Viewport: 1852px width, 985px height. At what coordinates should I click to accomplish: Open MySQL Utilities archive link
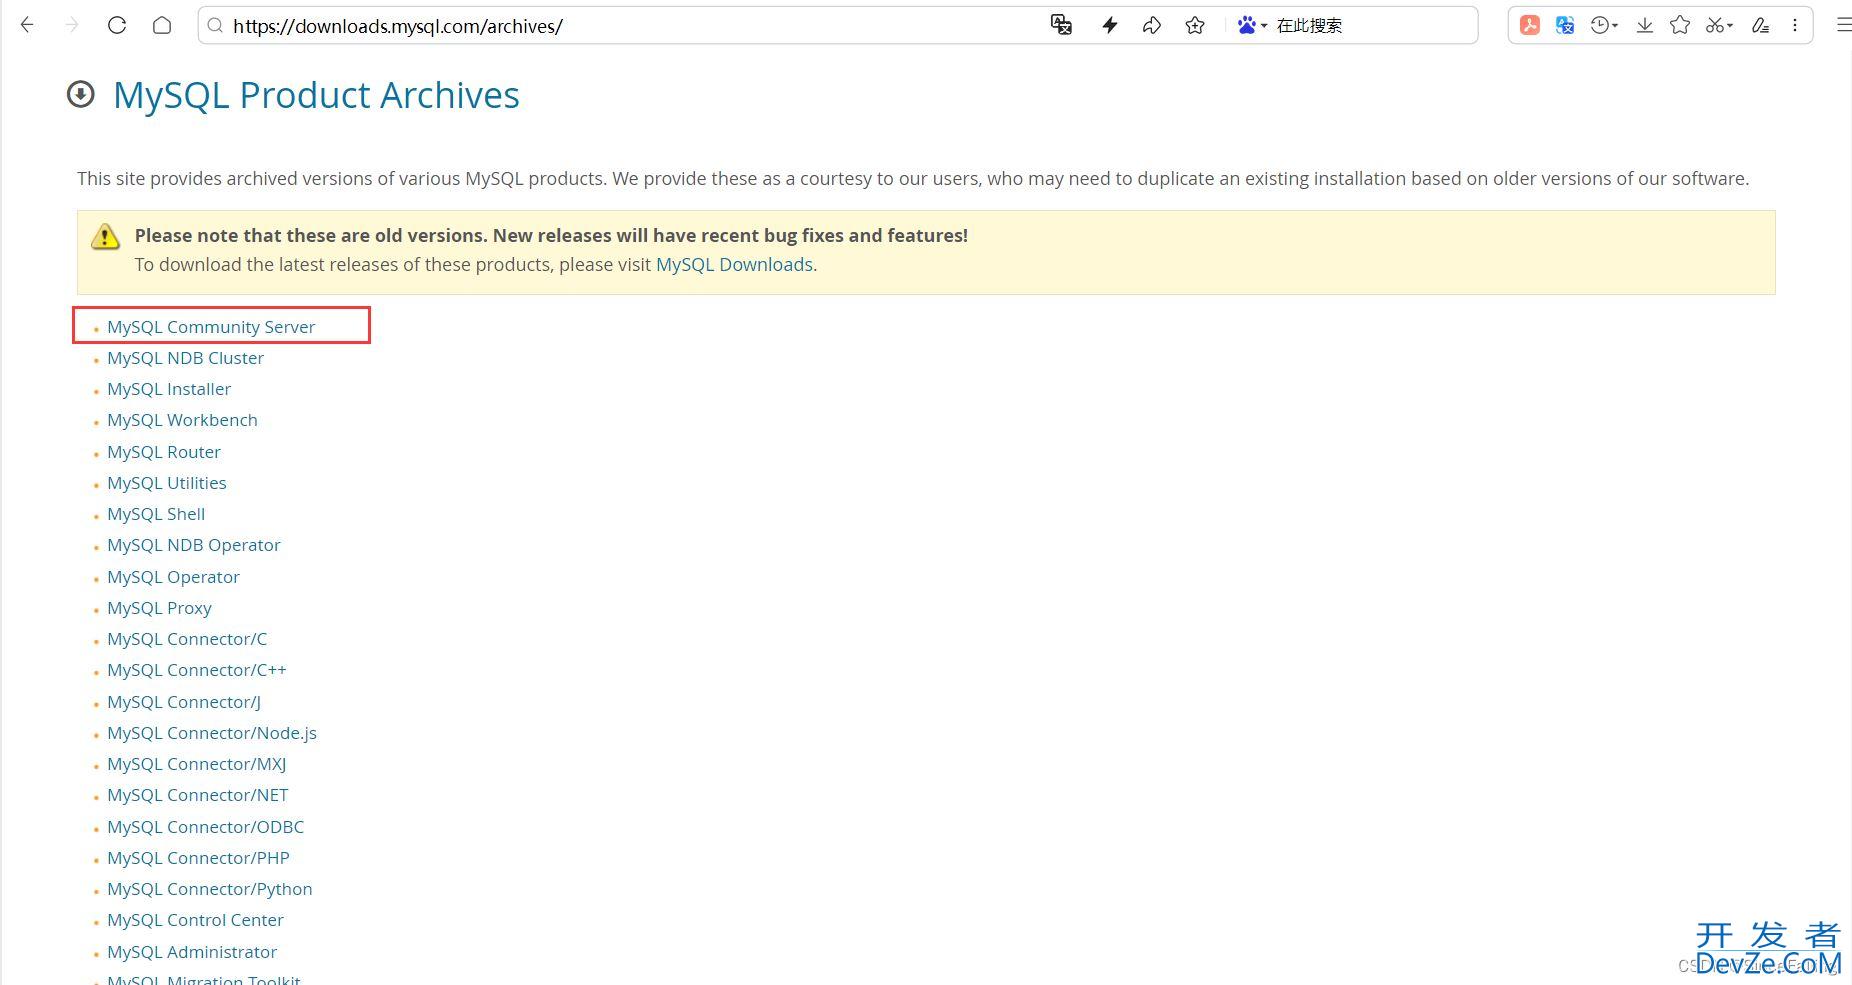pos(167,483)
